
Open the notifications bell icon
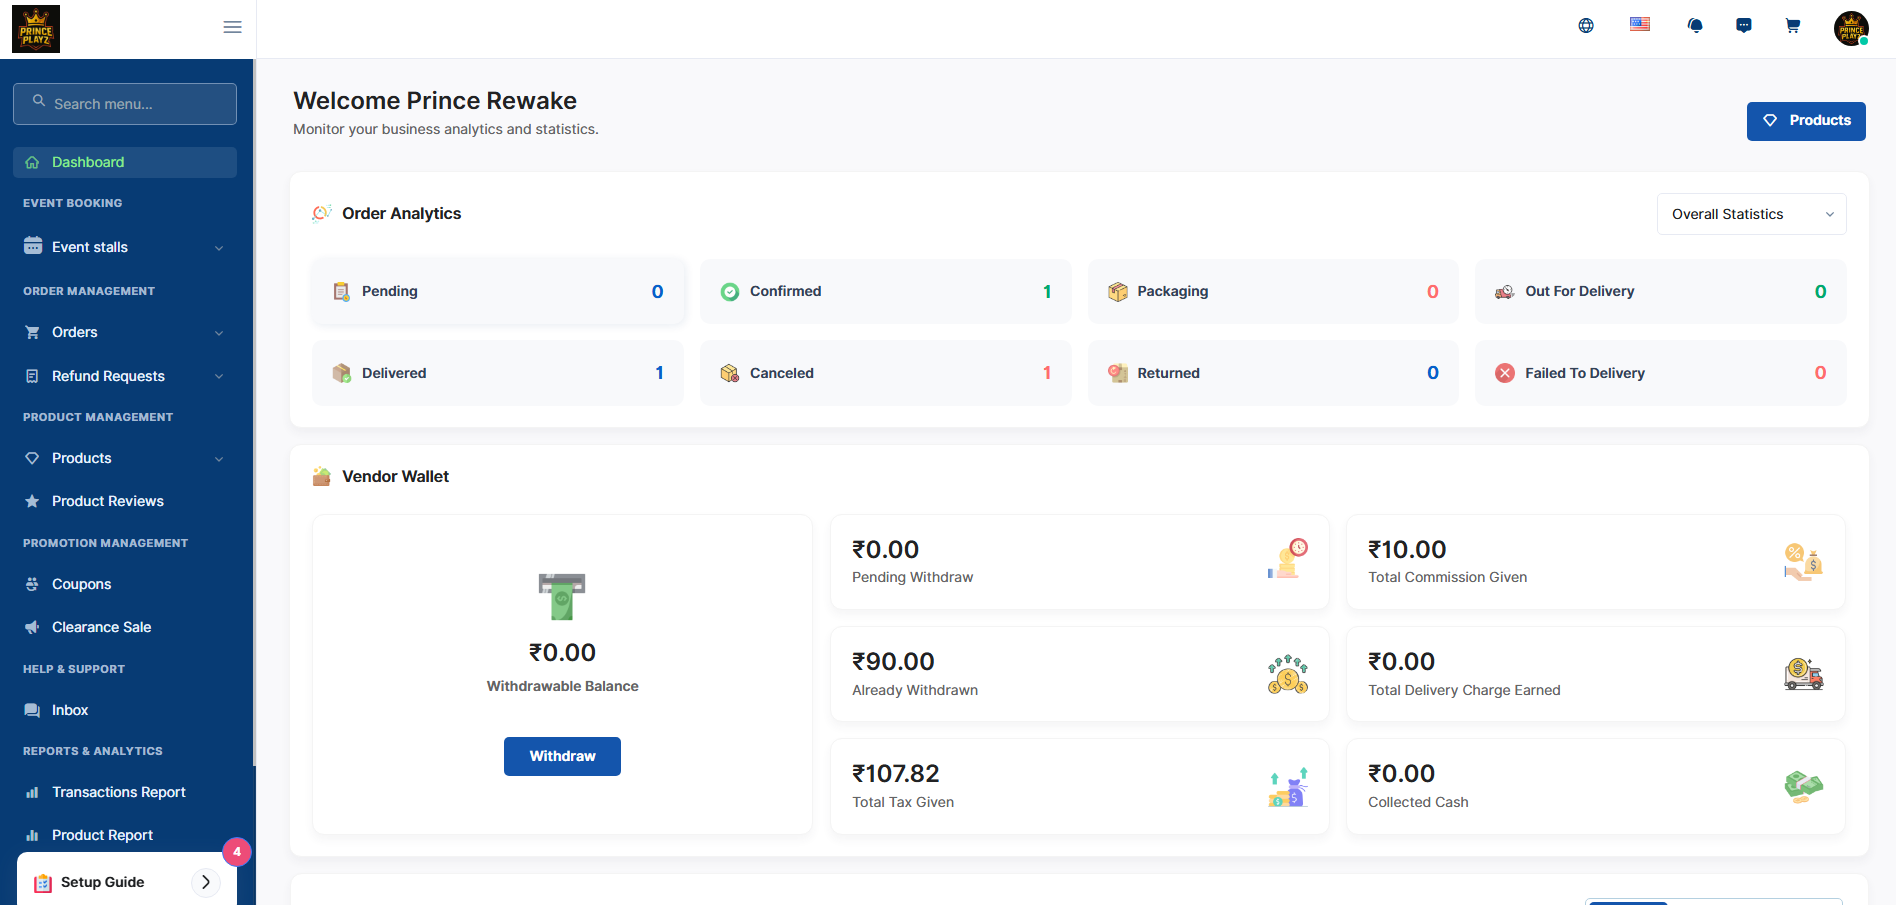point(1695,26)
